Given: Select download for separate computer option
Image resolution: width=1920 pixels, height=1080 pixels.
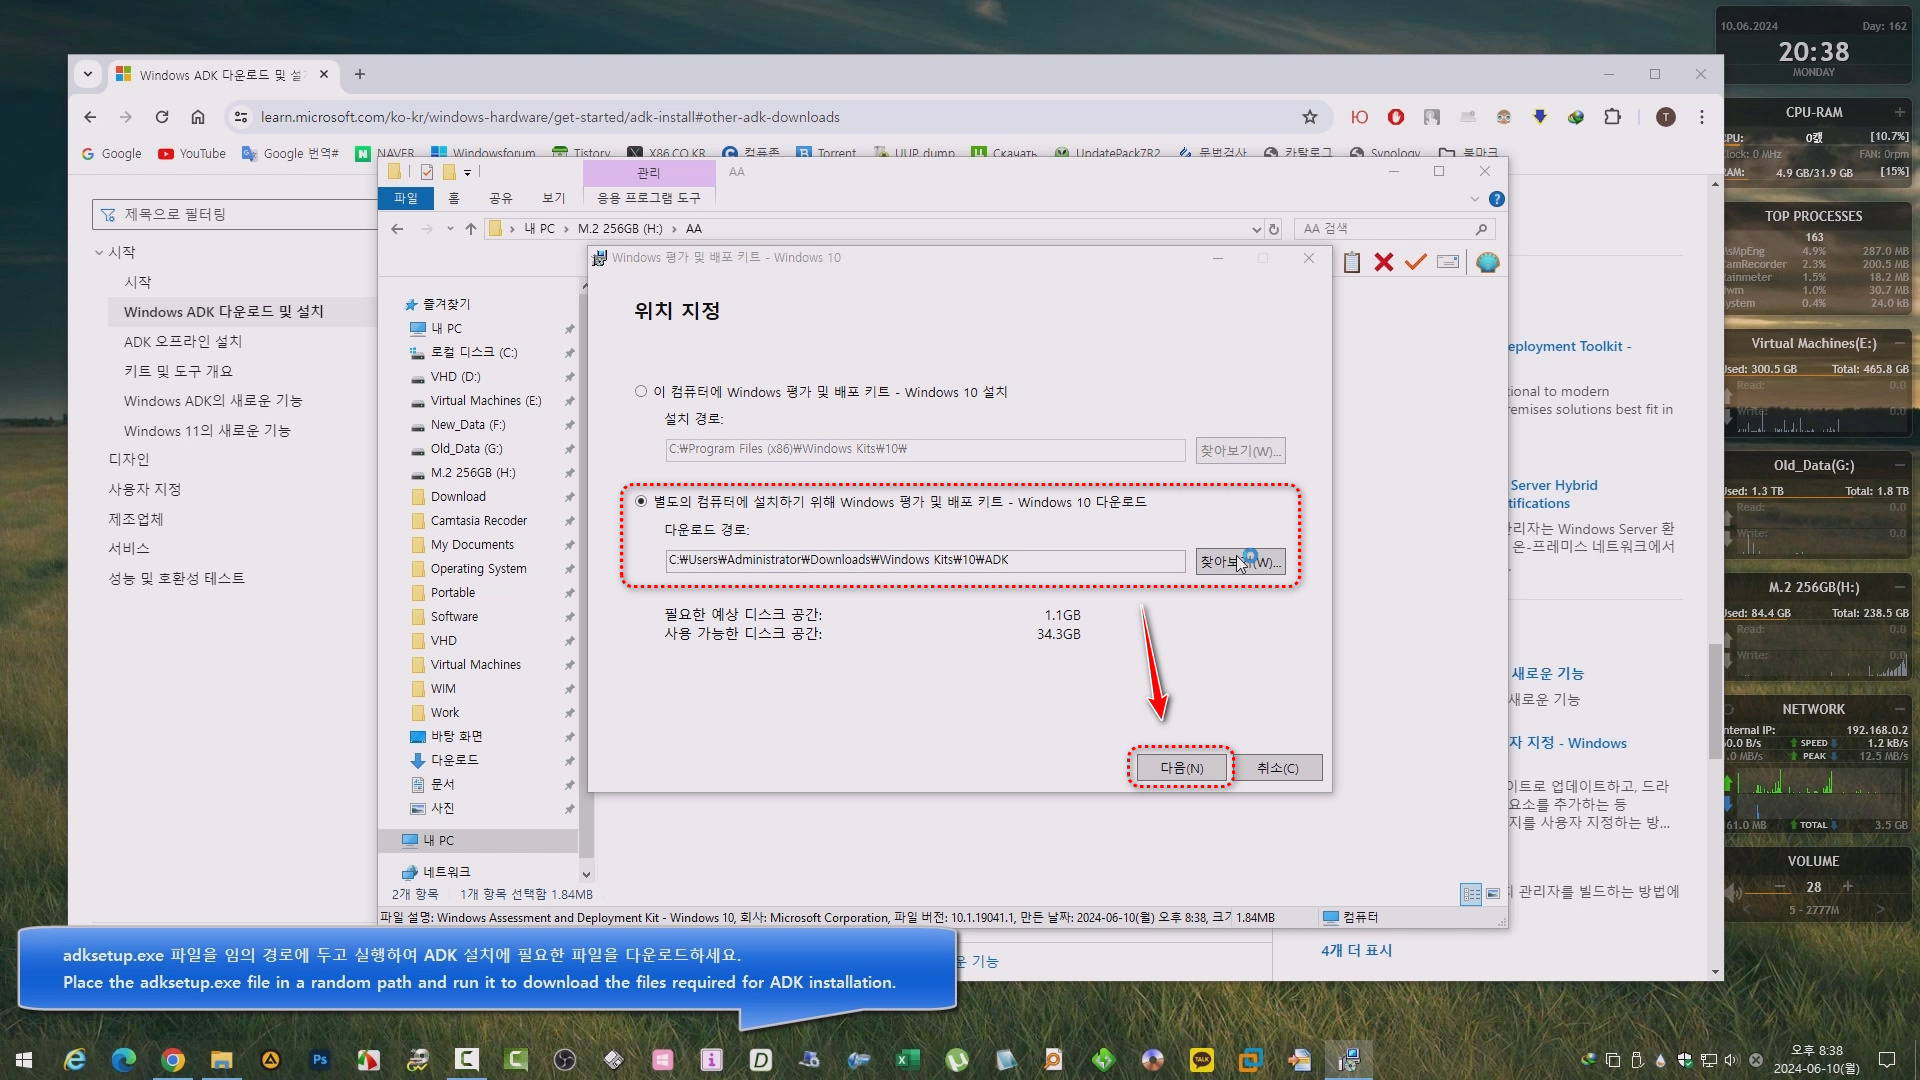Looking at the screenshot, I should (x=641, y=502).
